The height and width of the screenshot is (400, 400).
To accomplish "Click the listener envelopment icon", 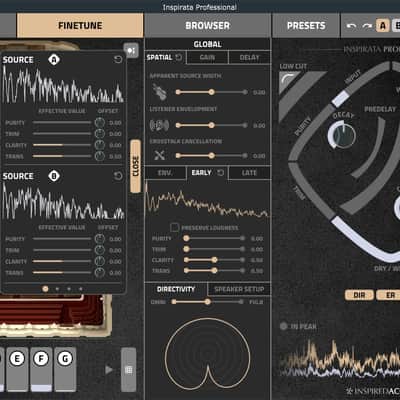I will [159, 125].
